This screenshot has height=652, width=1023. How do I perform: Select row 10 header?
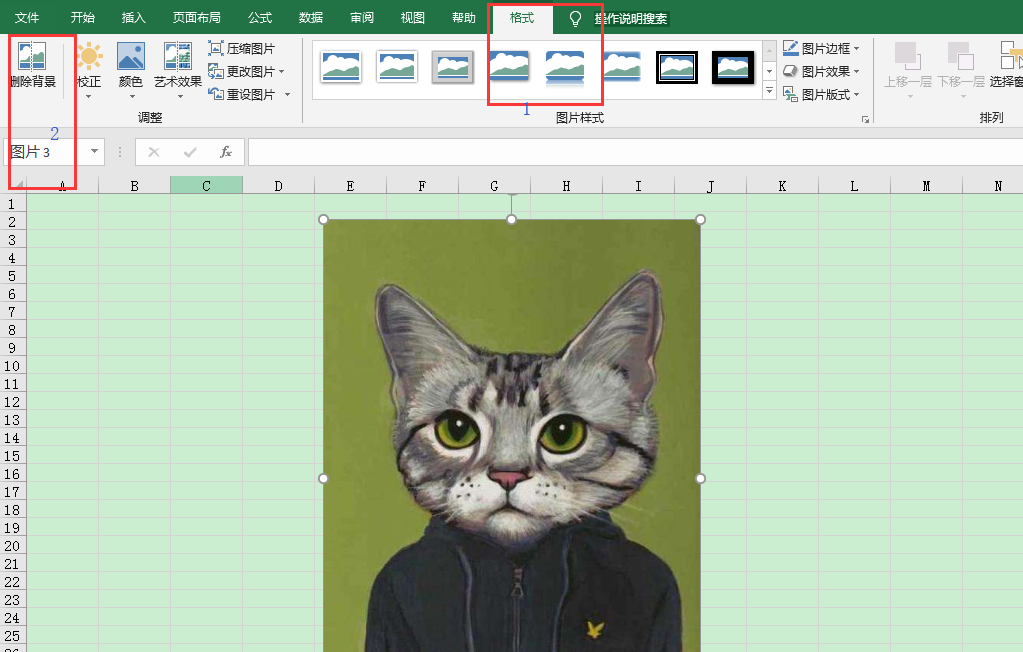tap(12, 366)
